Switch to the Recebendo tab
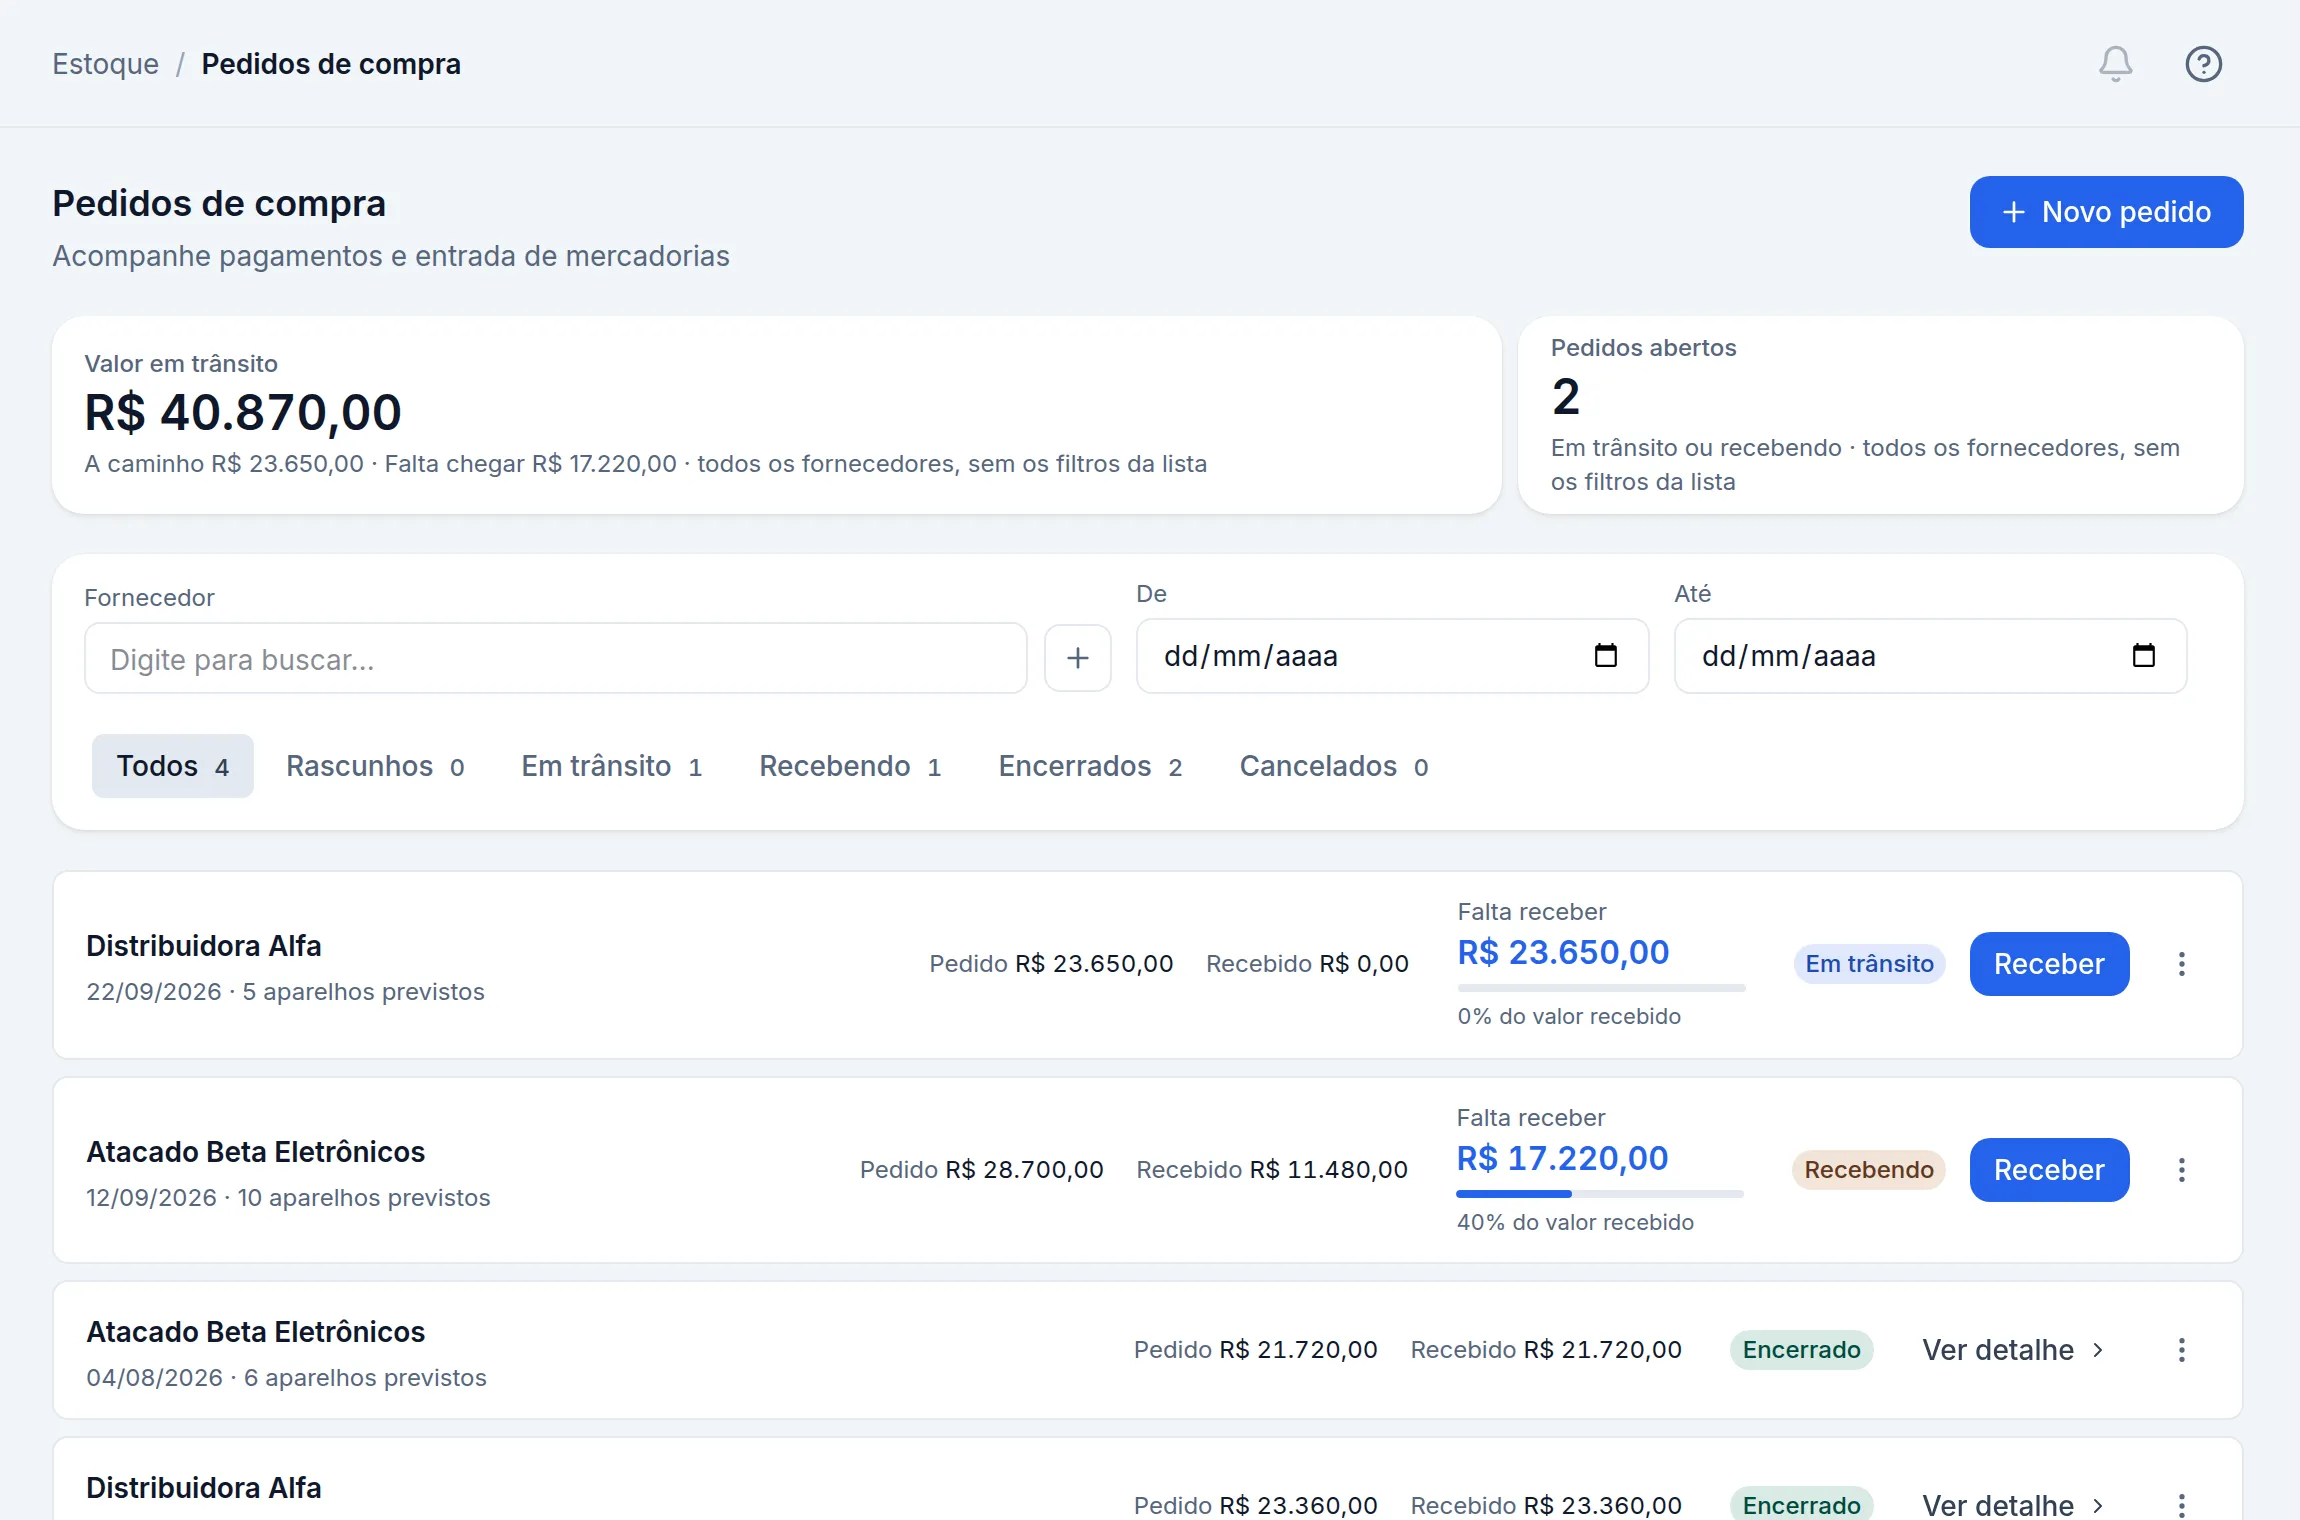 pos(850,766)
